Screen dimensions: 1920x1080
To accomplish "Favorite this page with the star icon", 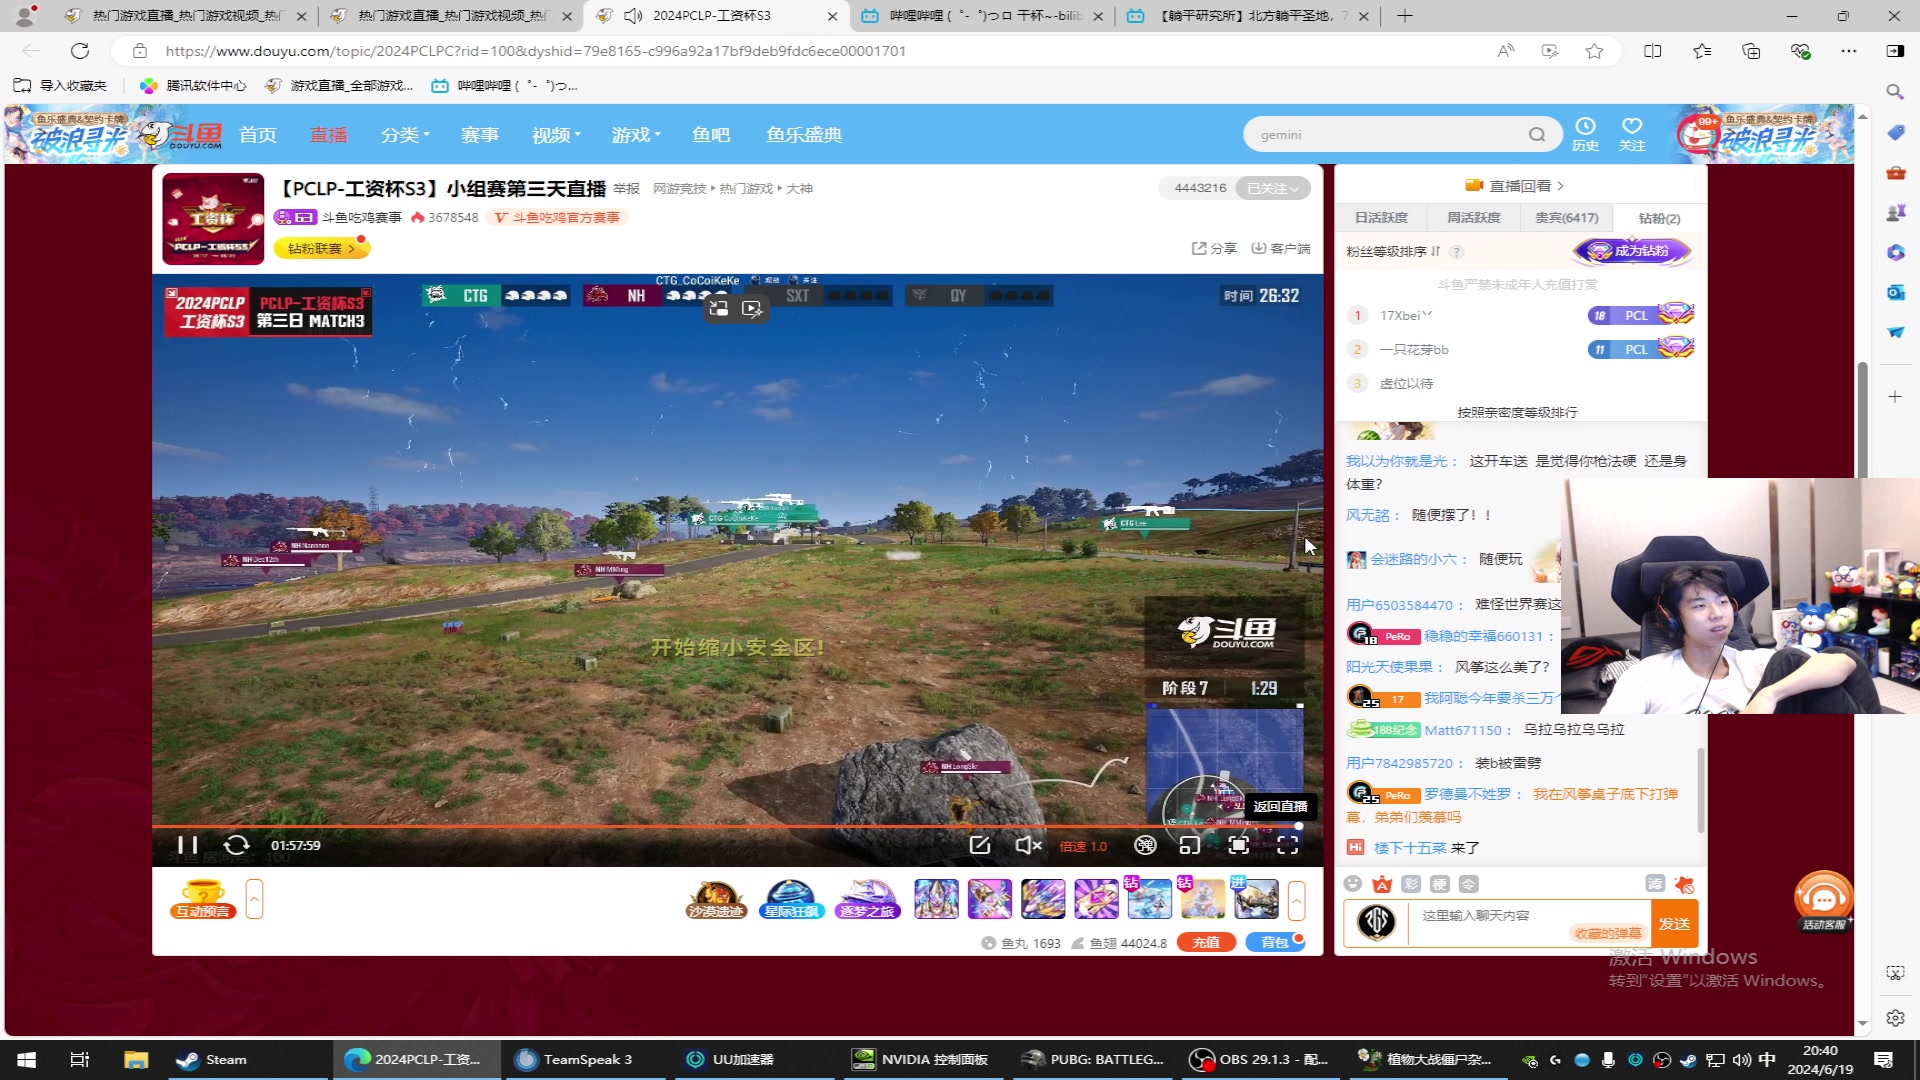I will point(1594,51).
